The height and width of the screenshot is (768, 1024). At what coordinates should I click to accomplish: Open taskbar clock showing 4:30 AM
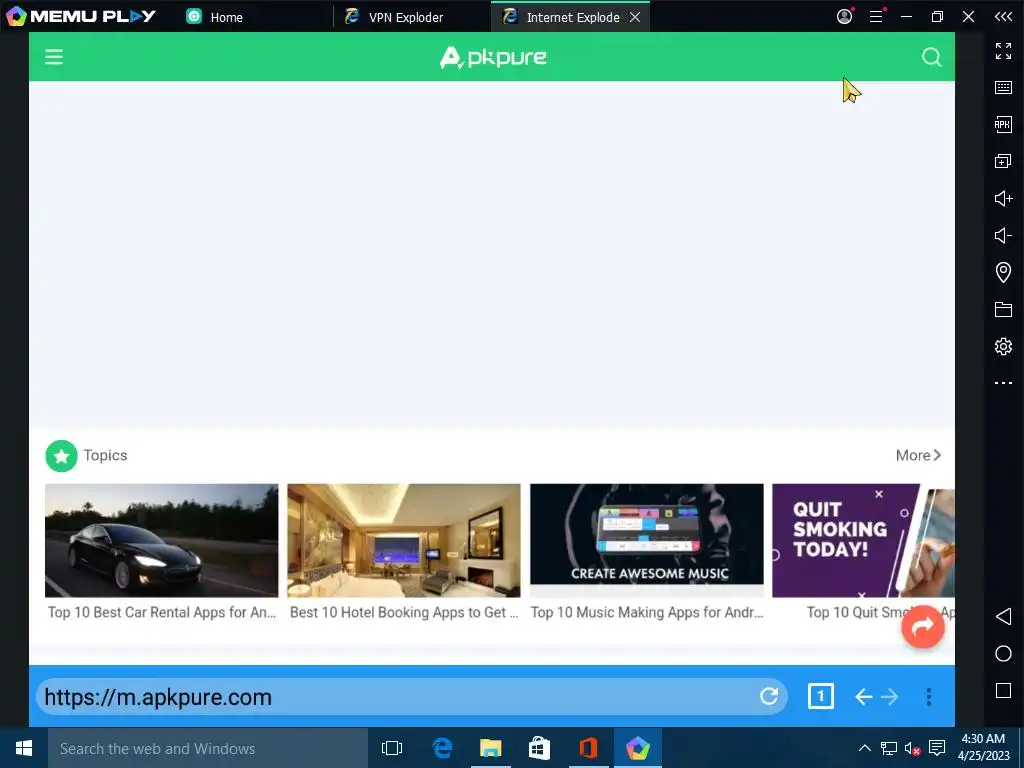[983, 748]
